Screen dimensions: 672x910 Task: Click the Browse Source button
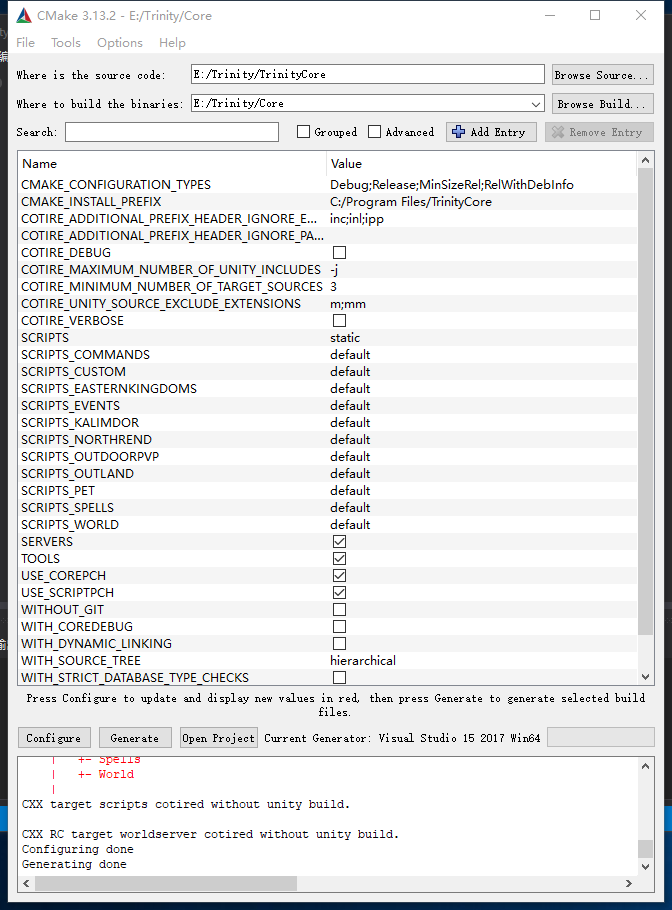pos(602,75)
